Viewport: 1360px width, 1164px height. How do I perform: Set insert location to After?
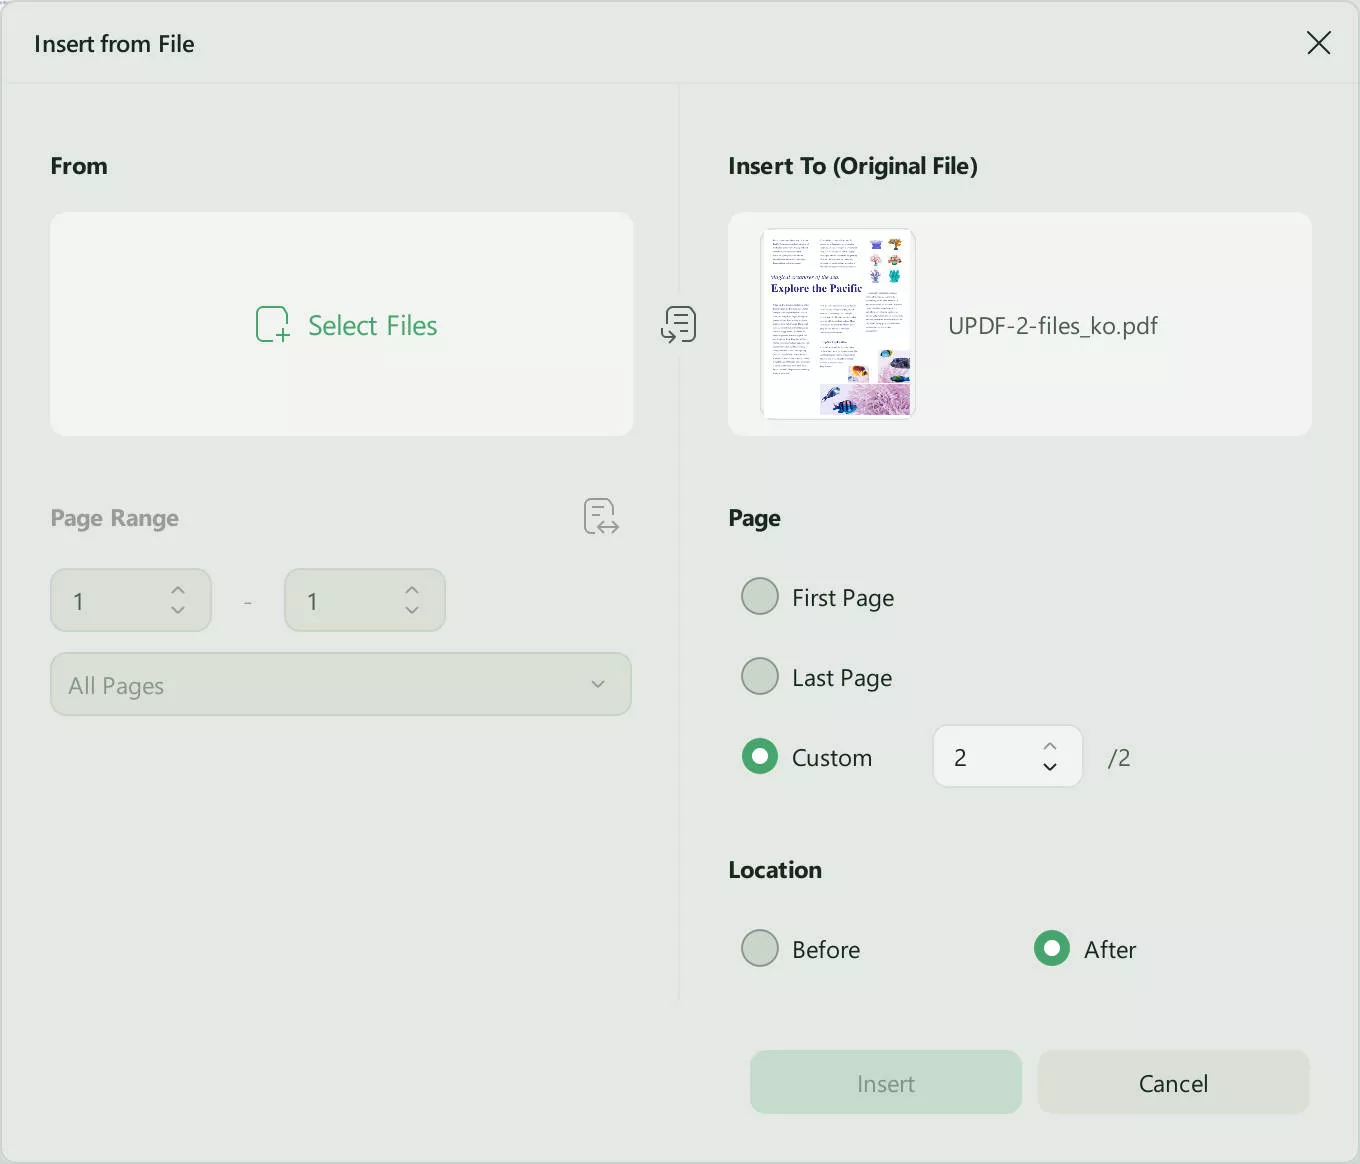pyautogui.click(x=1051, y=948)
